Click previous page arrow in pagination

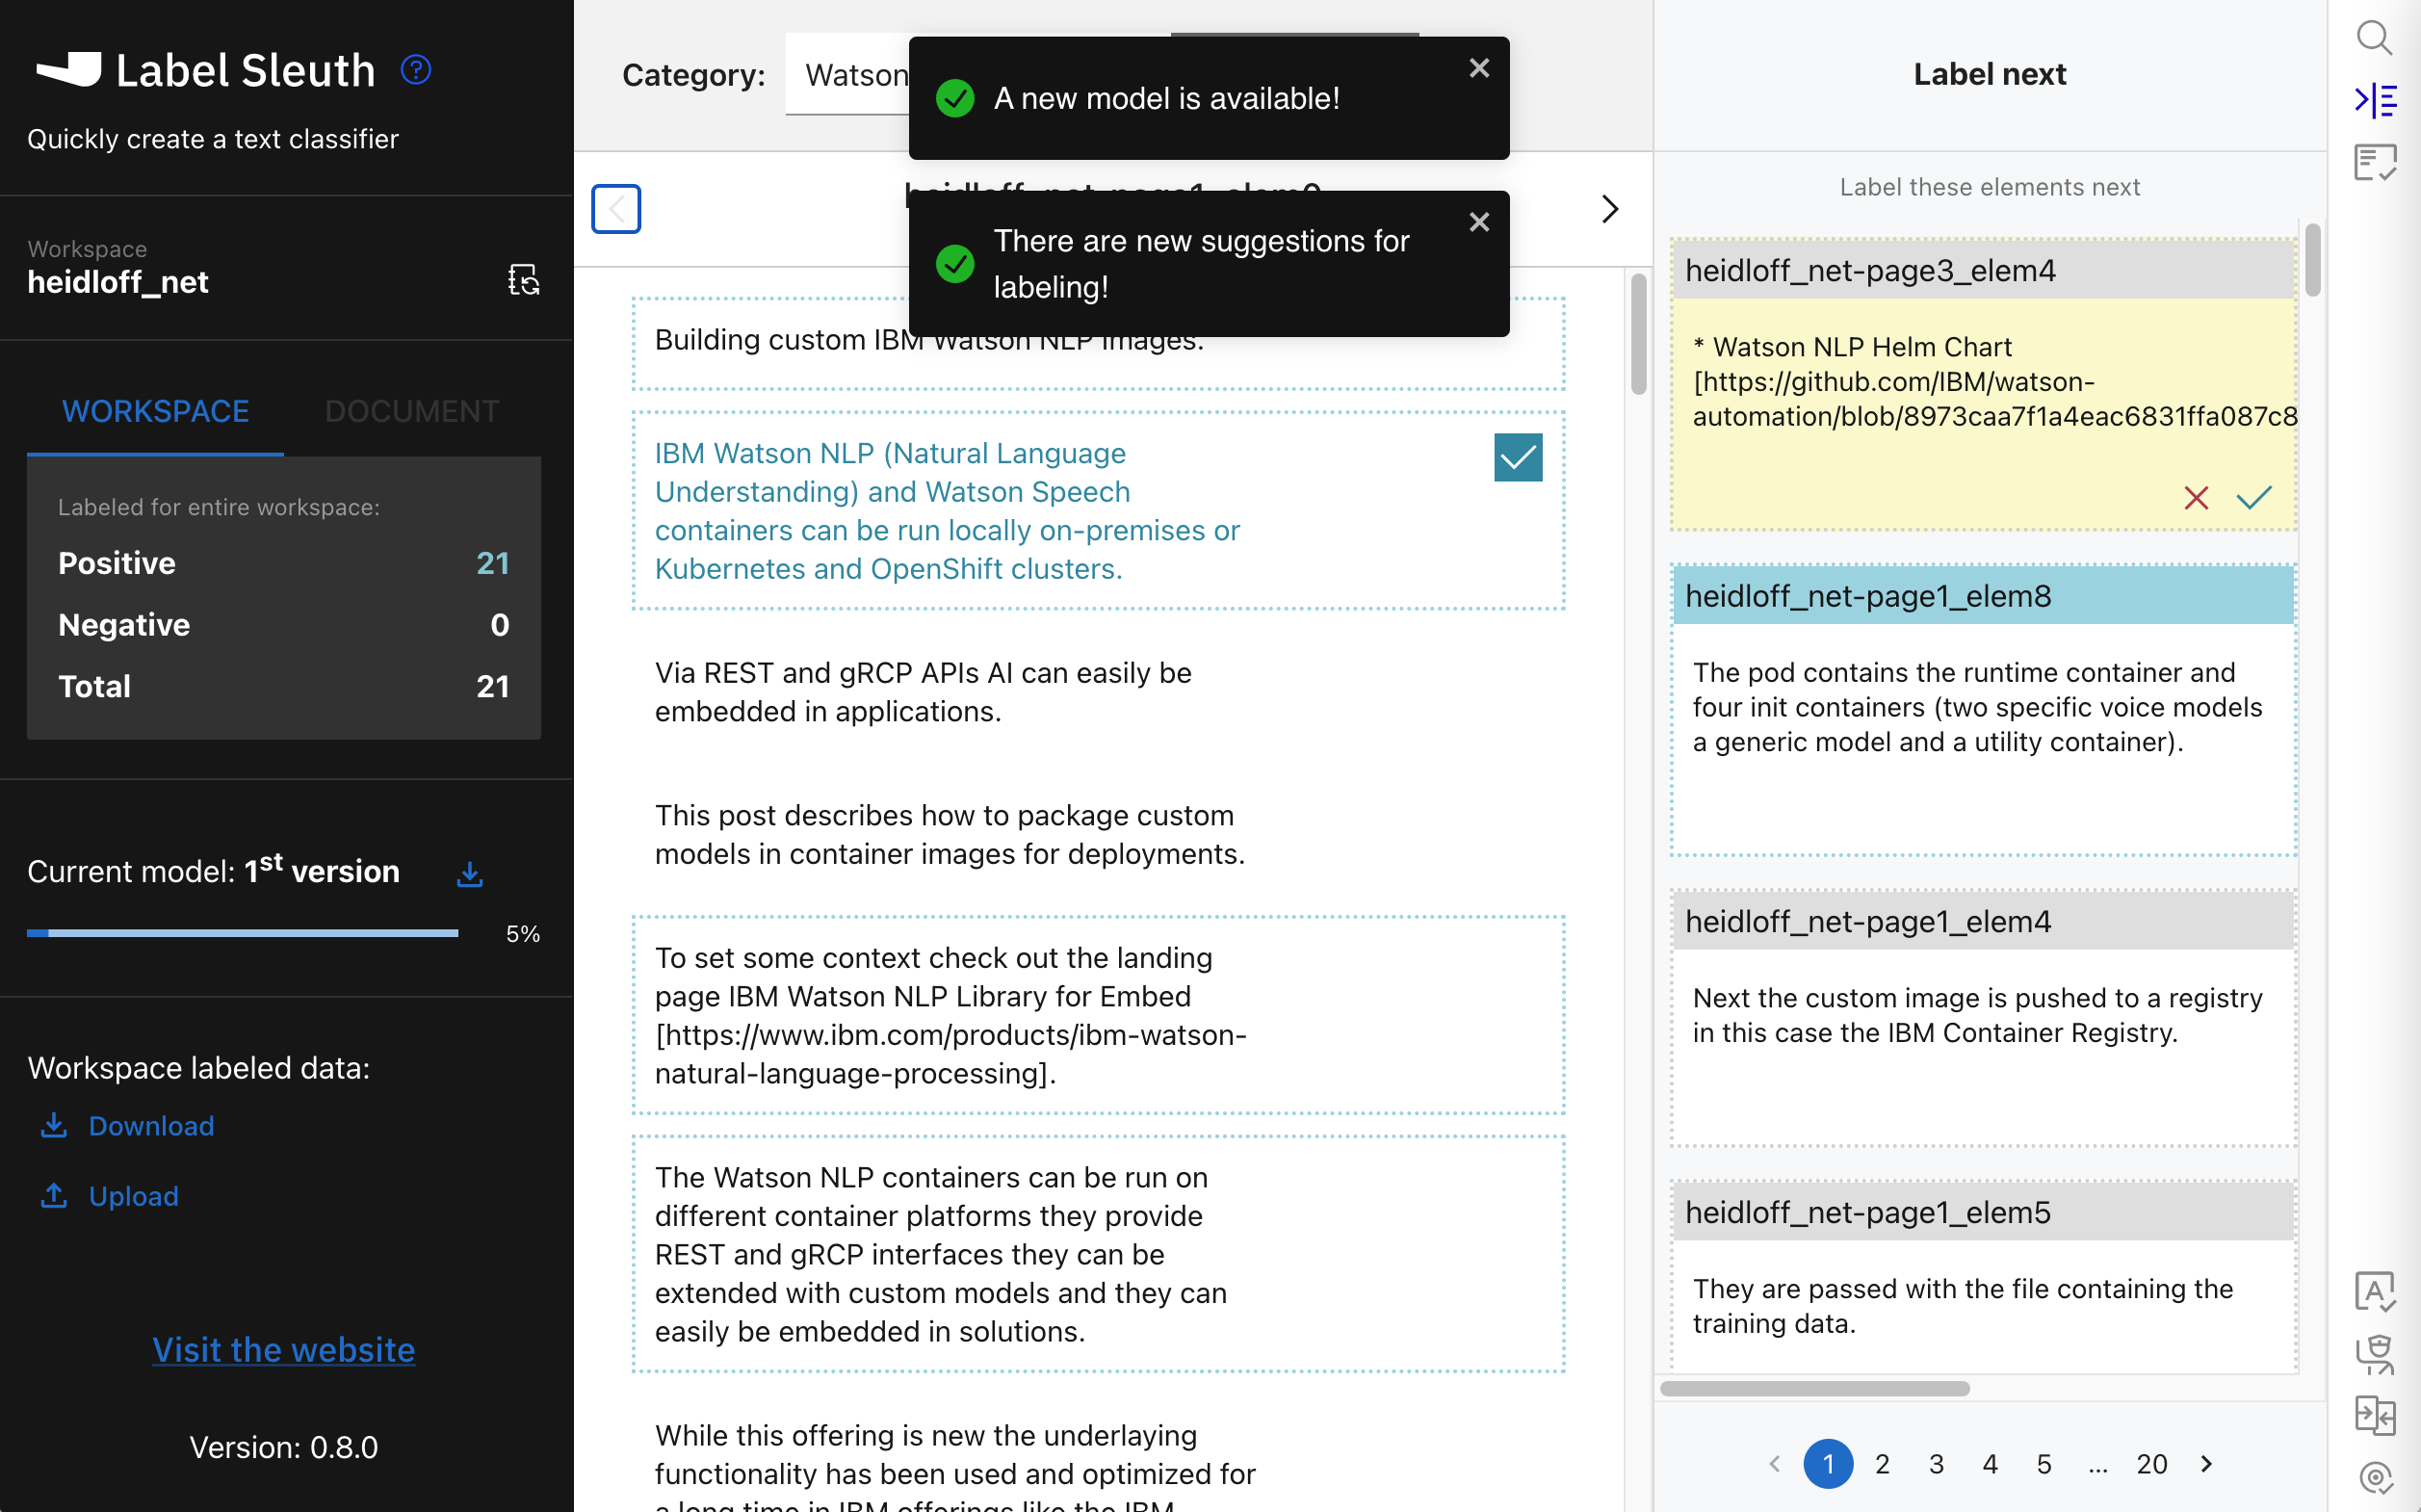coord(1775,1464)
